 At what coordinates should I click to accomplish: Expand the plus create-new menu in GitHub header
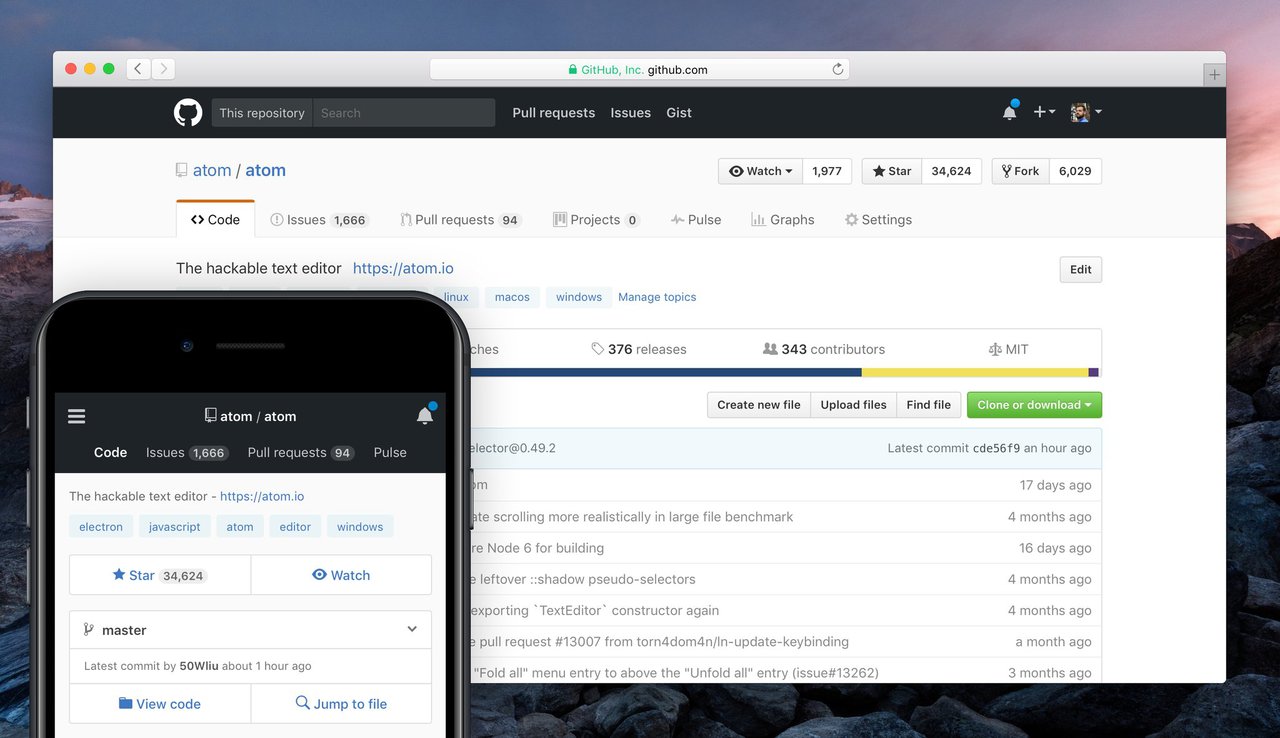tap(1044, 112)
